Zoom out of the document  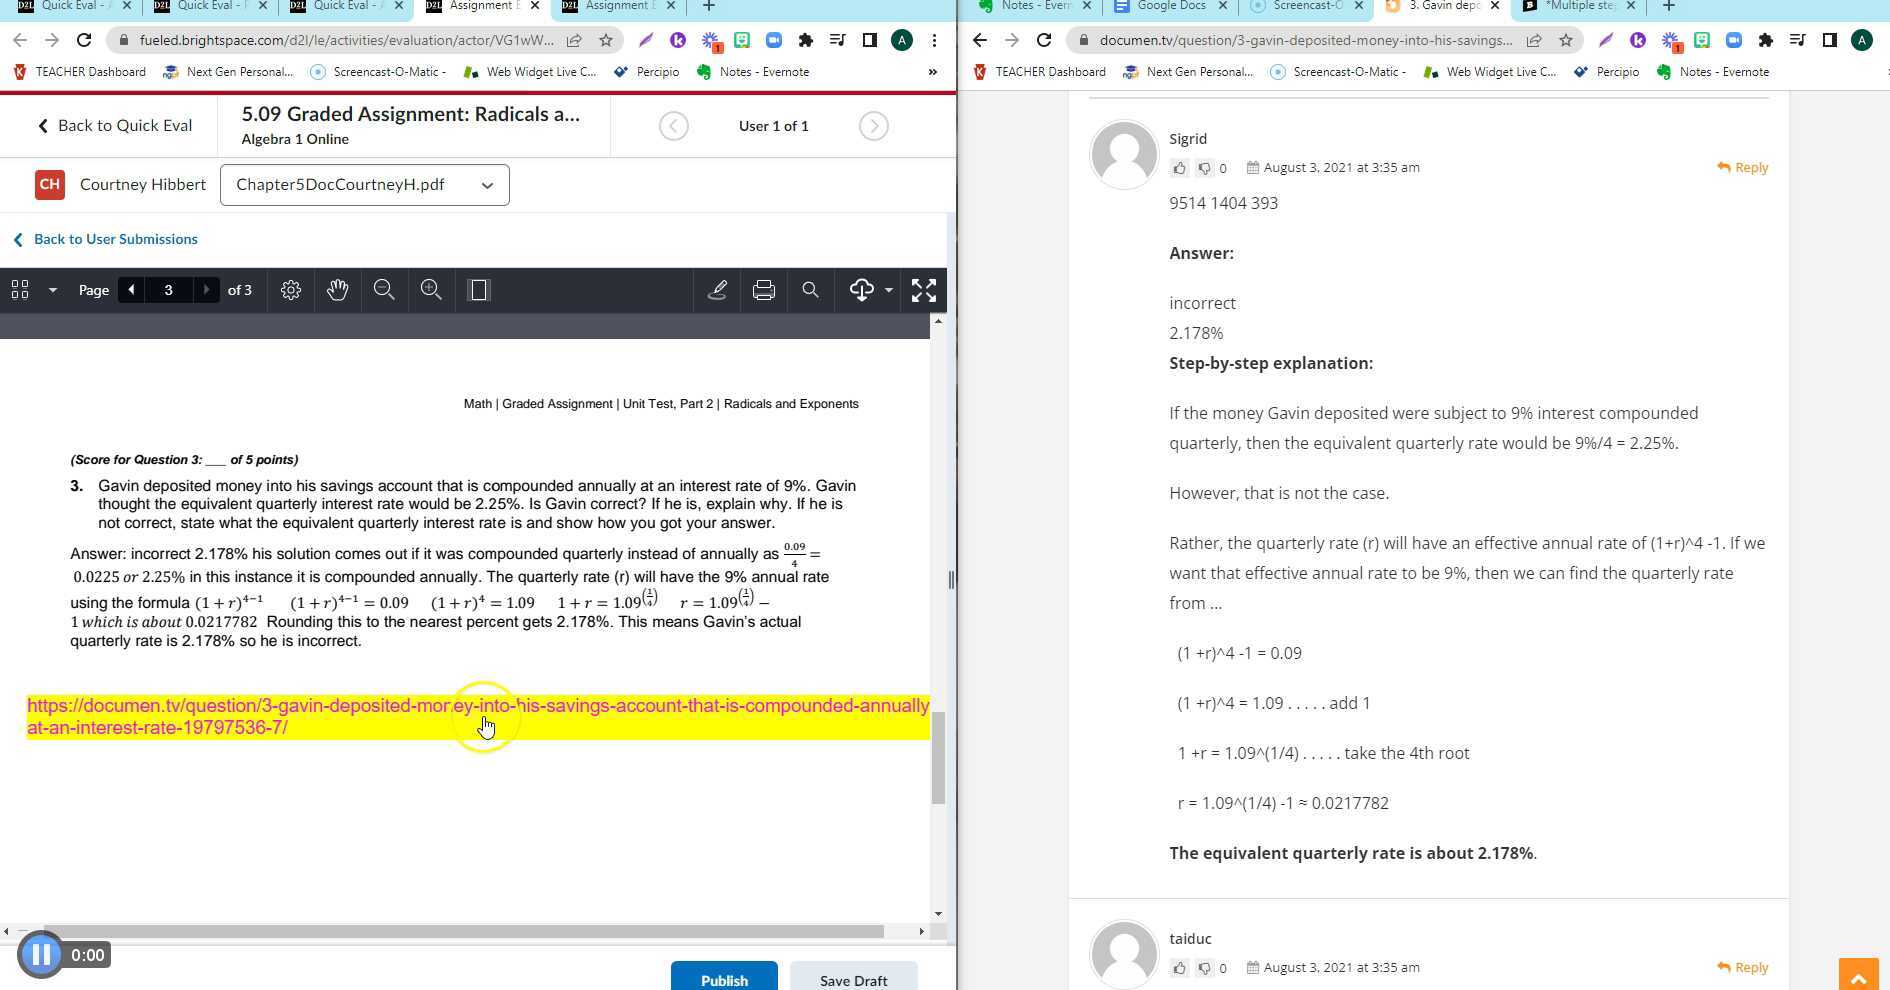point(384,289)
